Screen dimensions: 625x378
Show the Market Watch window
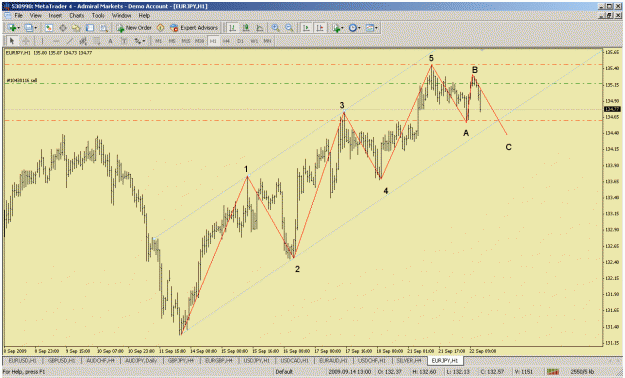point(49,28)
